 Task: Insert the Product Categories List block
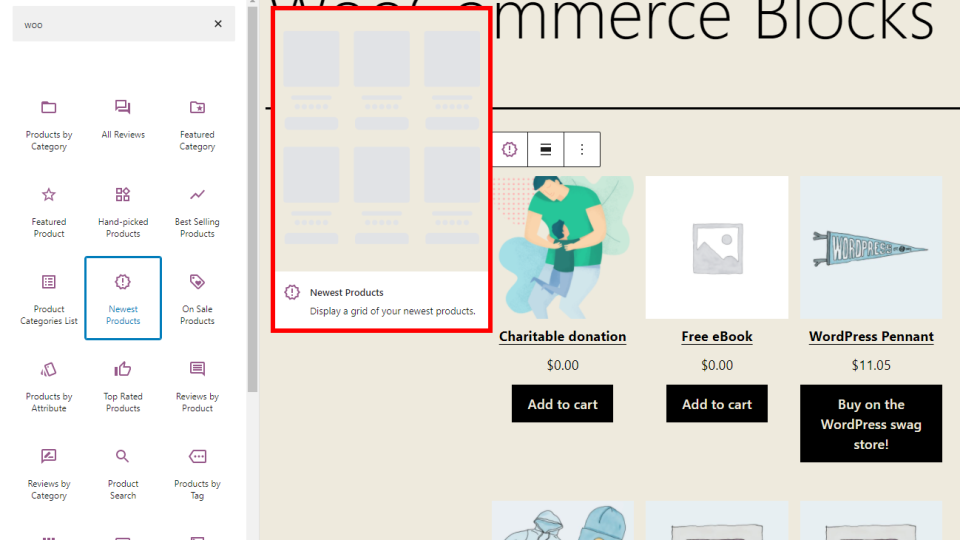point(49,299)
